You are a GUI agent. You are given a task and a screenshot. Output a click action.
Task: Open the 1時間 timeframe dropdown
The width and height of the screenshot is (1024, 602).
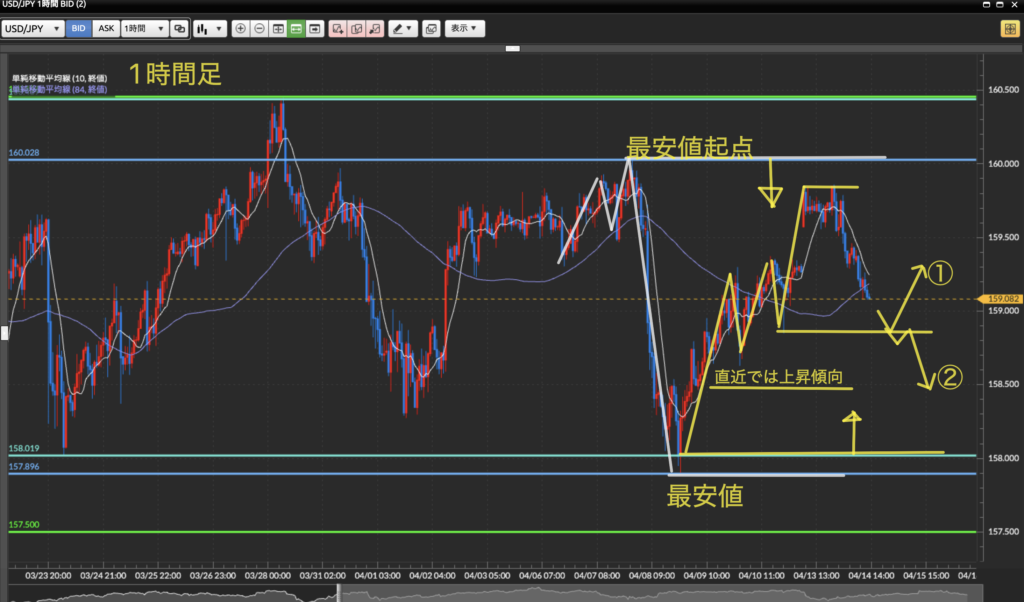pyautogui.click(x=144, y=29)
